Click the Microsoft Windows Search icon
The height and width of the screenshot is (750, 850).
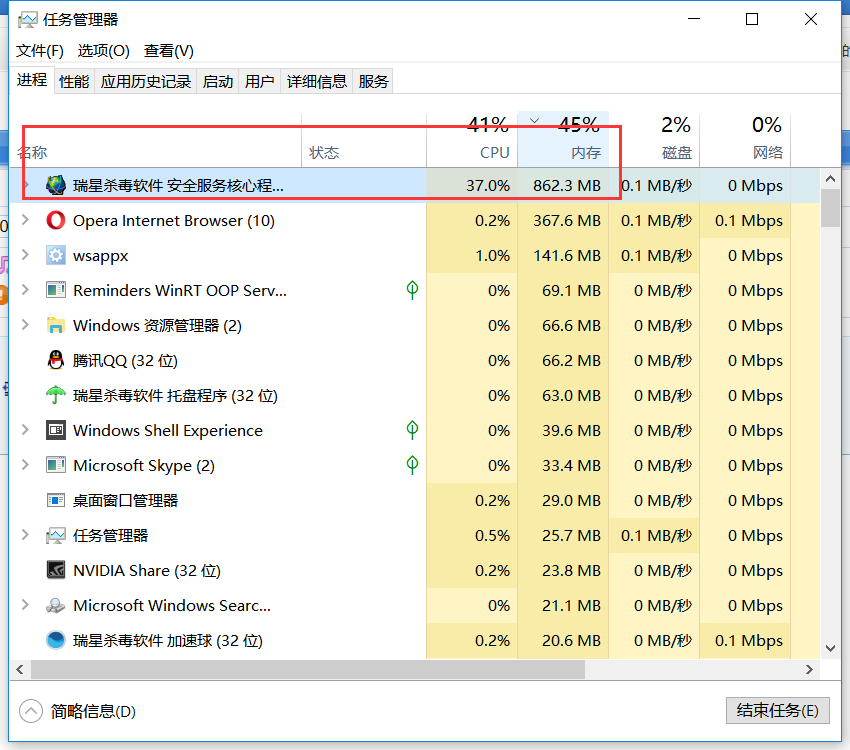coord(56,605)
